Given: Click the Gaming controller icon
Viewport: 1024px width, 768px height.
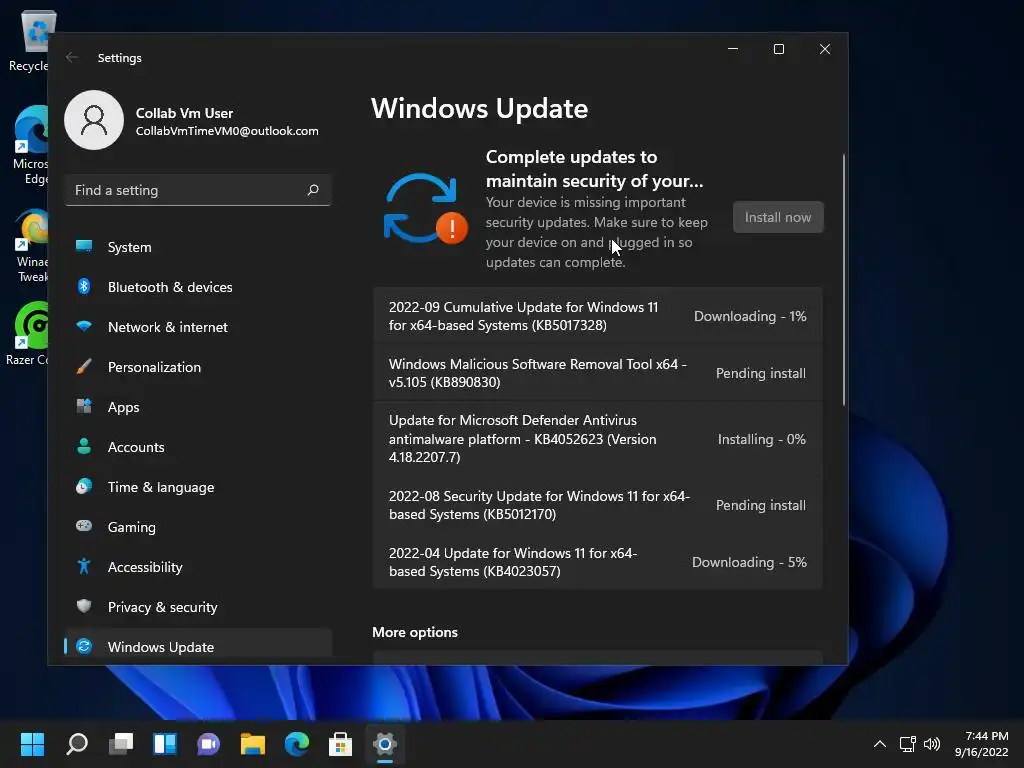Looking at the screenshot, I should click(x=84, y=526).
